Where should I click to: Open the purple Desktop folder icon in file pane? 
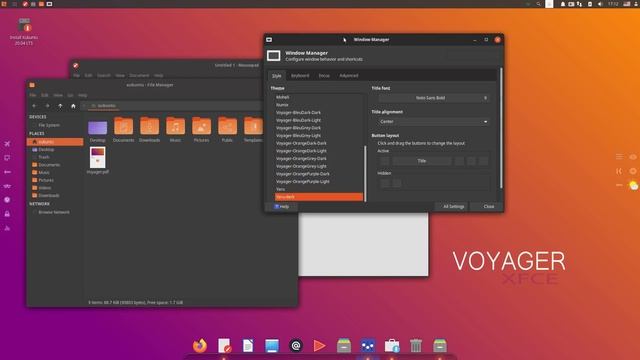click(x=98, y=127)
